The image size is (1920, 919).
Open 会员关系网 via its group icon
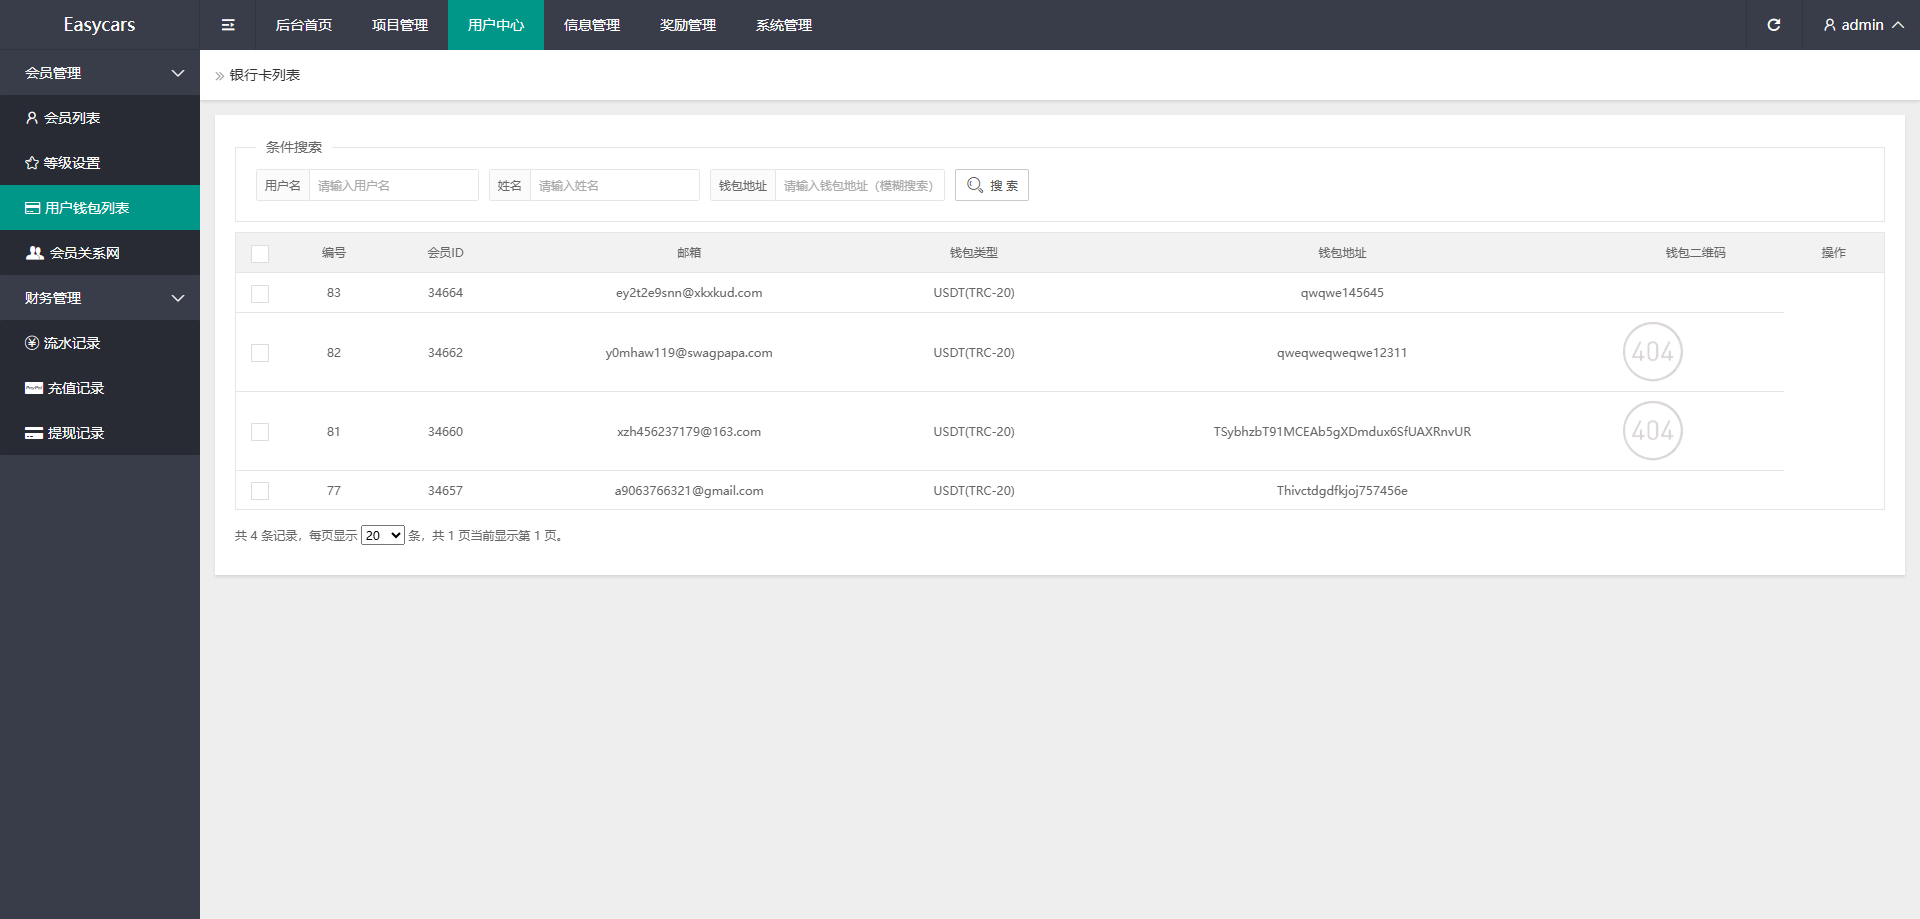point(35,253)
